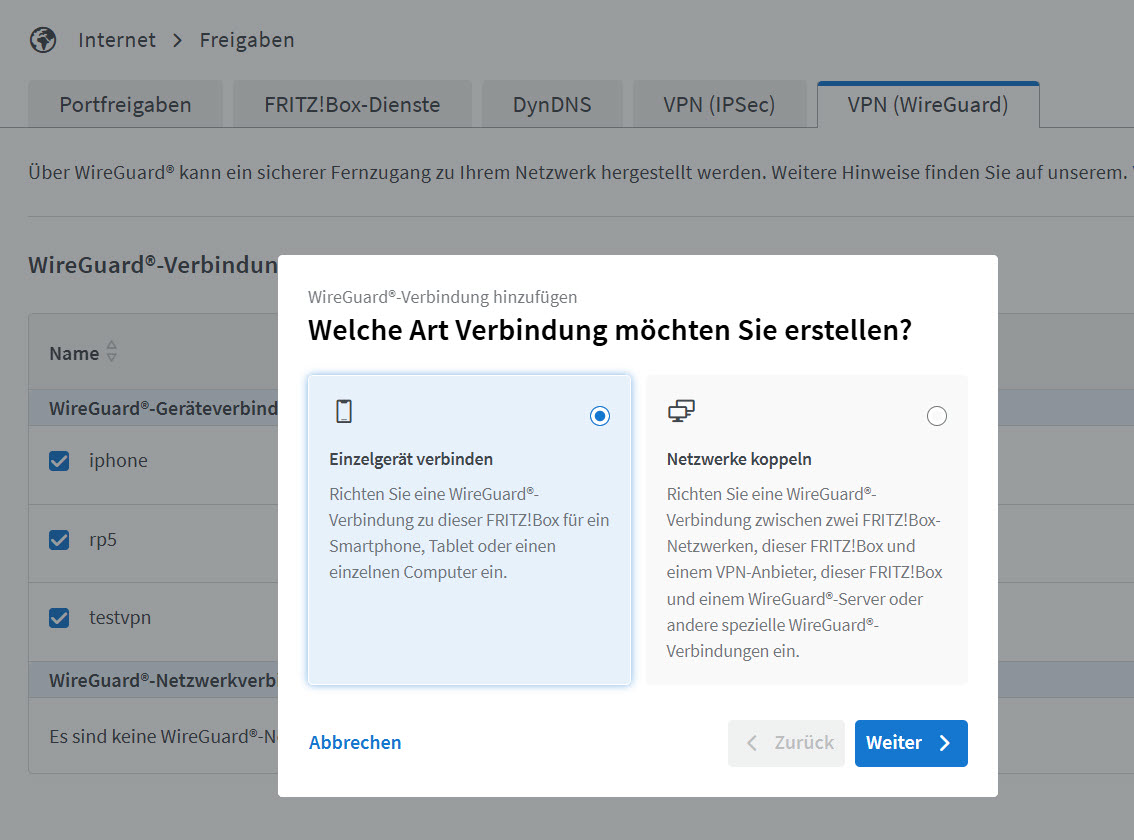Toggle the rp5 connection checkbox

coord(60,540)
